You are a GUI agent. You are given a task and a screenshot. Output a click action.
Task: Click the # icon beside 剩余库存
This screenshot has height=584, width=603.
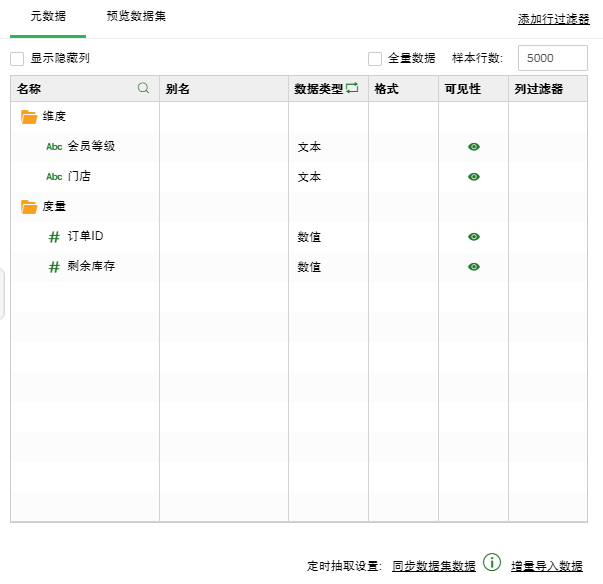pos(54,267)
